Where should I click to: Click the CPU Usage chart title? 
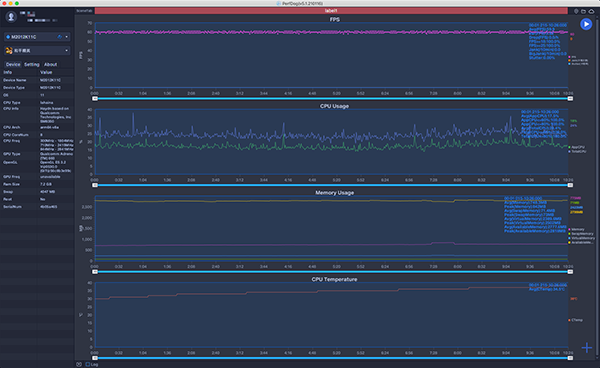point(334,106)
